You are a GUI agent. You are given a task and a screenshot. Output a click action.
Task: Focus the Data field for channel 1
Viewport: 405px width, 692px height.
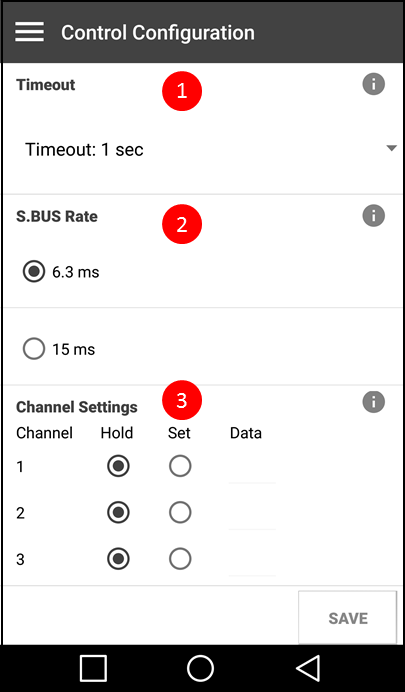tap(252, 468)
